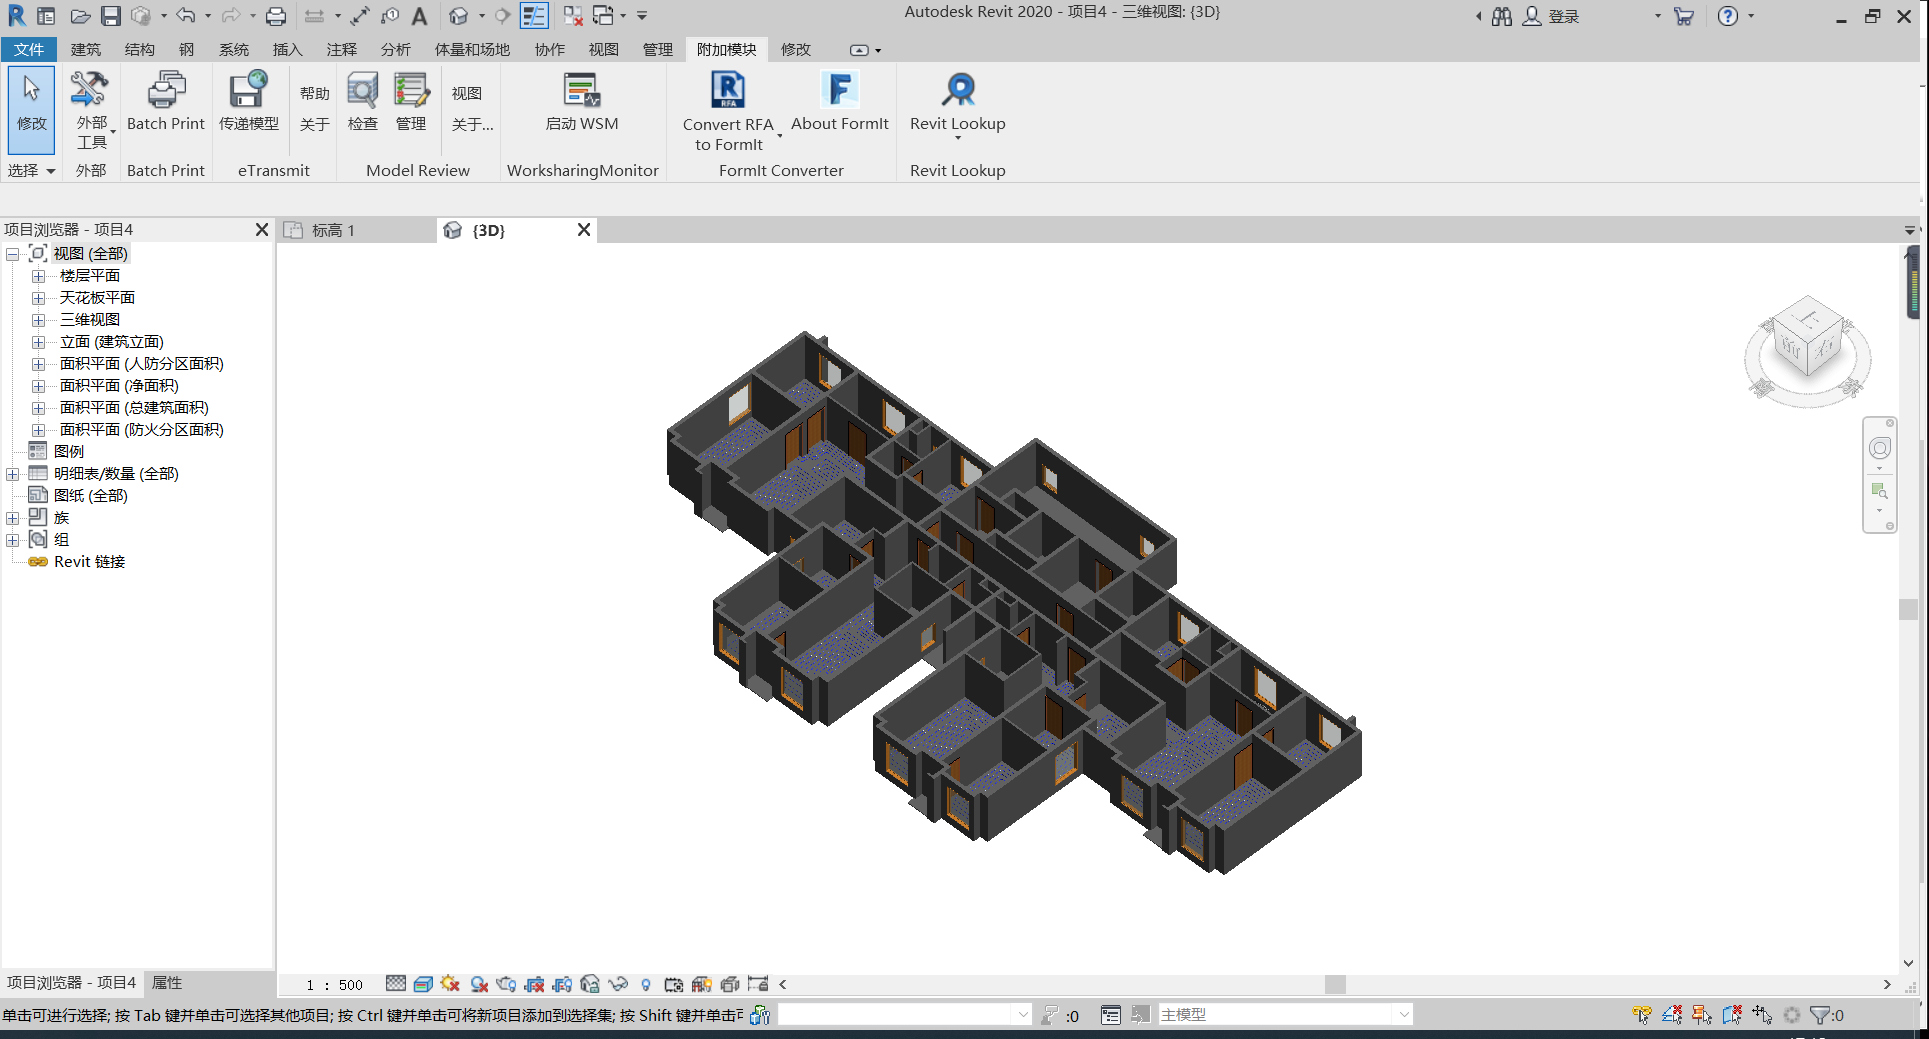Click the Undo arrow icon
Image resolution: width=1929 pixels, height=1039 pixels.
[x=185, y=16]
